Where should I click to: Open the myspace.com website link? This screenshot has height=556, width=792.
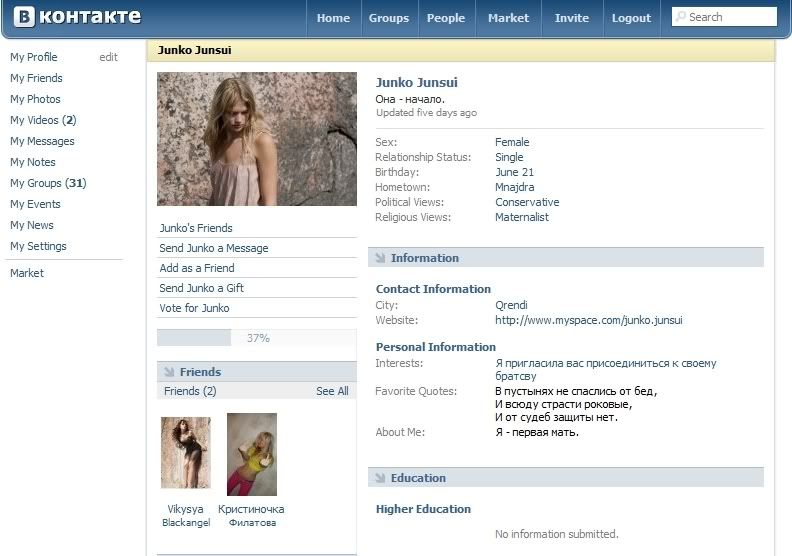click(x=588, y=320)
